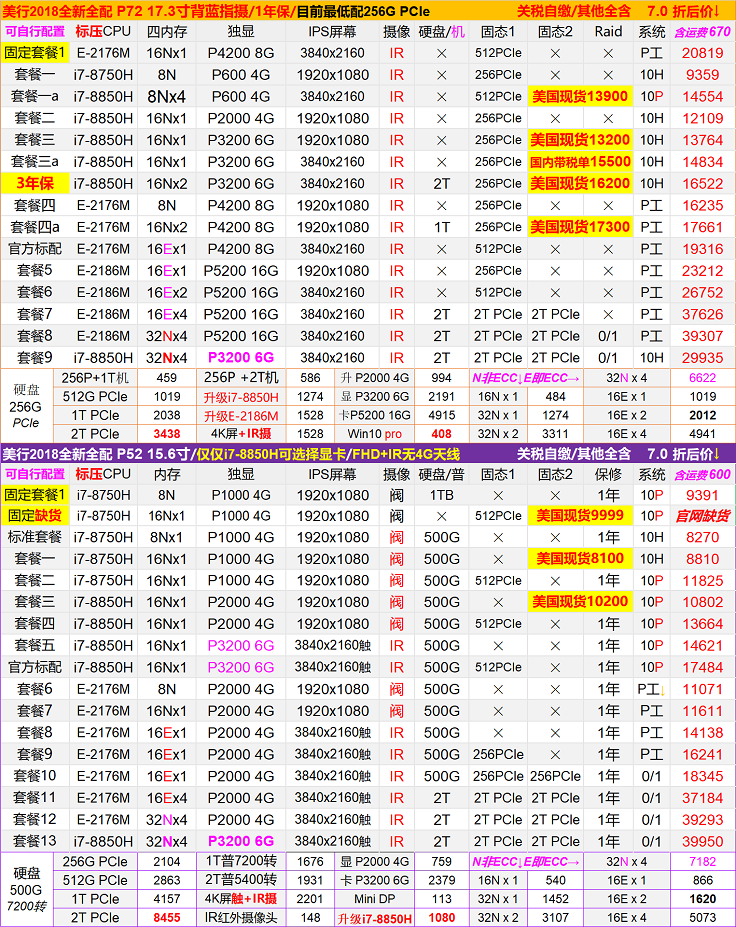Click the 美国现货9999 yellow cell
Viewport: 736px width, 927px height.
point(580,515)
